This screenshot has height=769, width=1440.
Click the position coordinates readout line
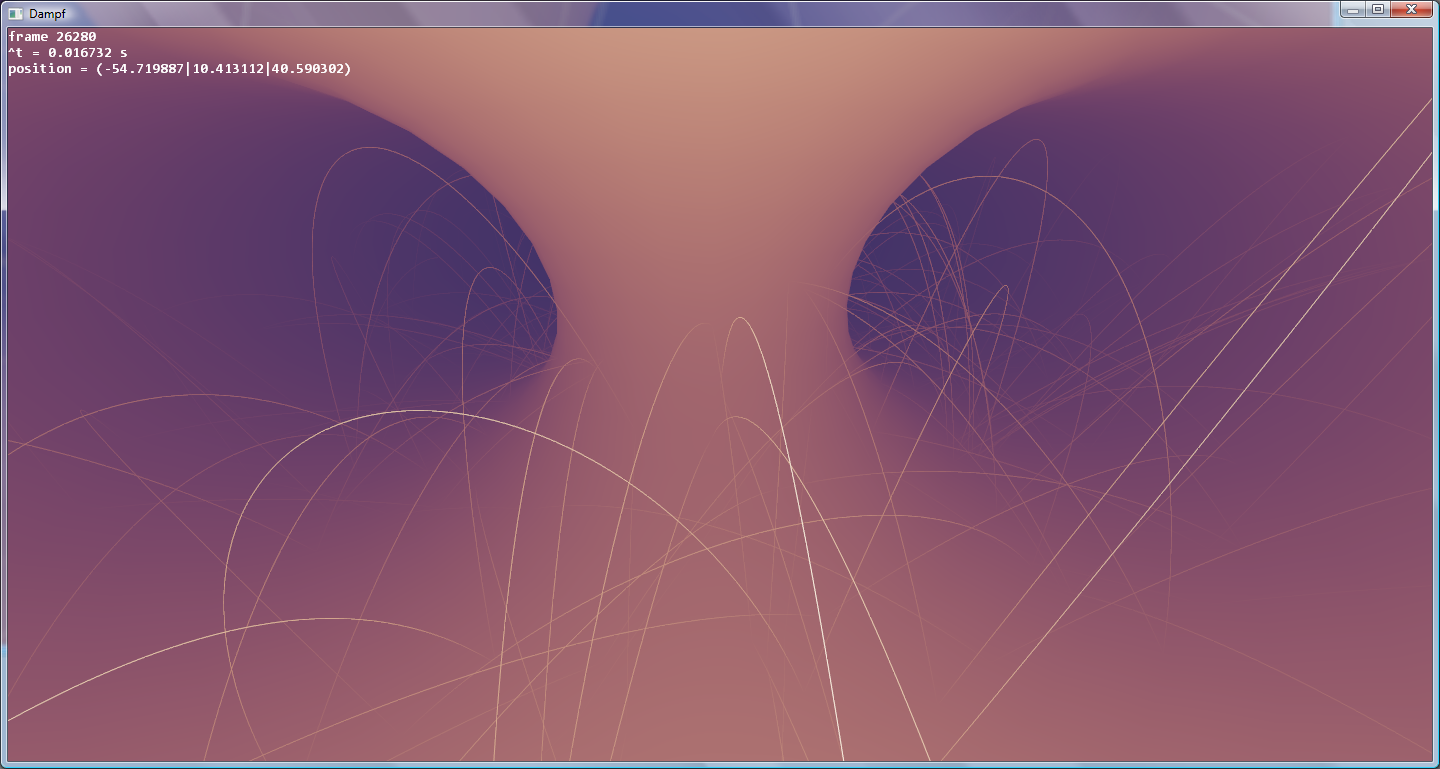click(180, 69)
